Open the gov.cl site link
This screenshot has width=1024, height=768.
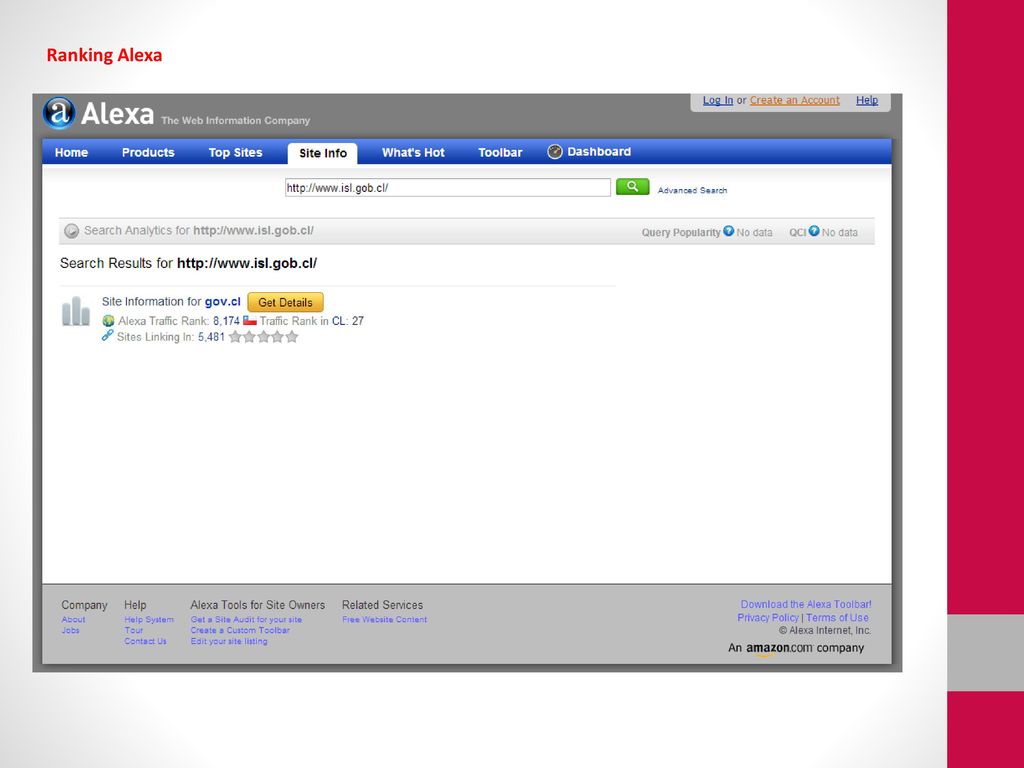pos(223,302)
